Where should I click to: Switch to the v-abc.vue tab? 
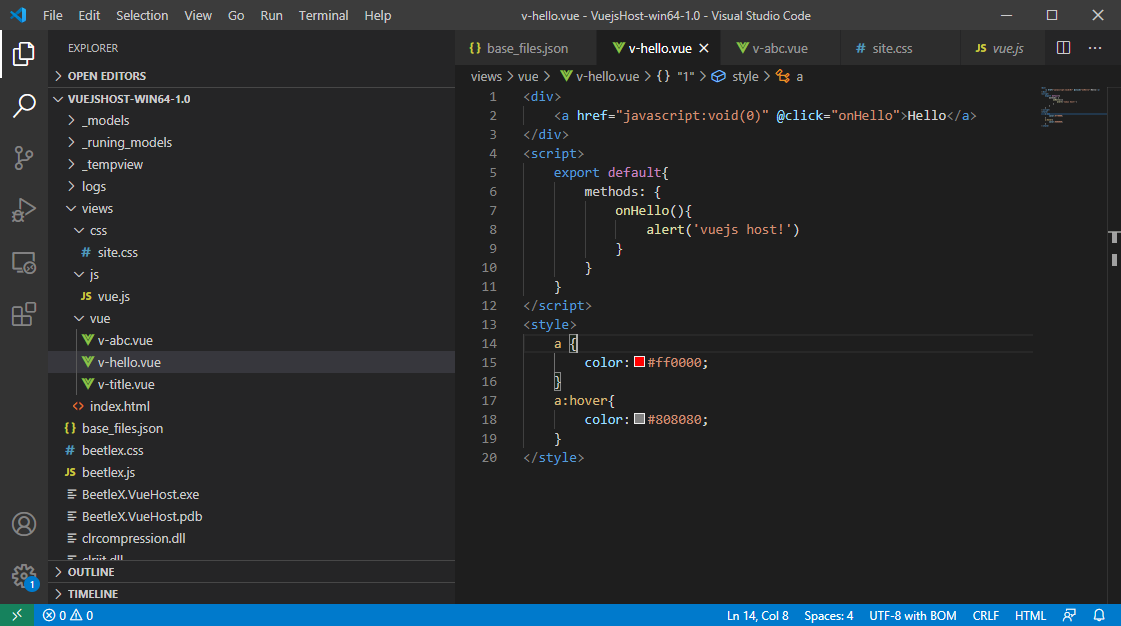click(781, 48)
